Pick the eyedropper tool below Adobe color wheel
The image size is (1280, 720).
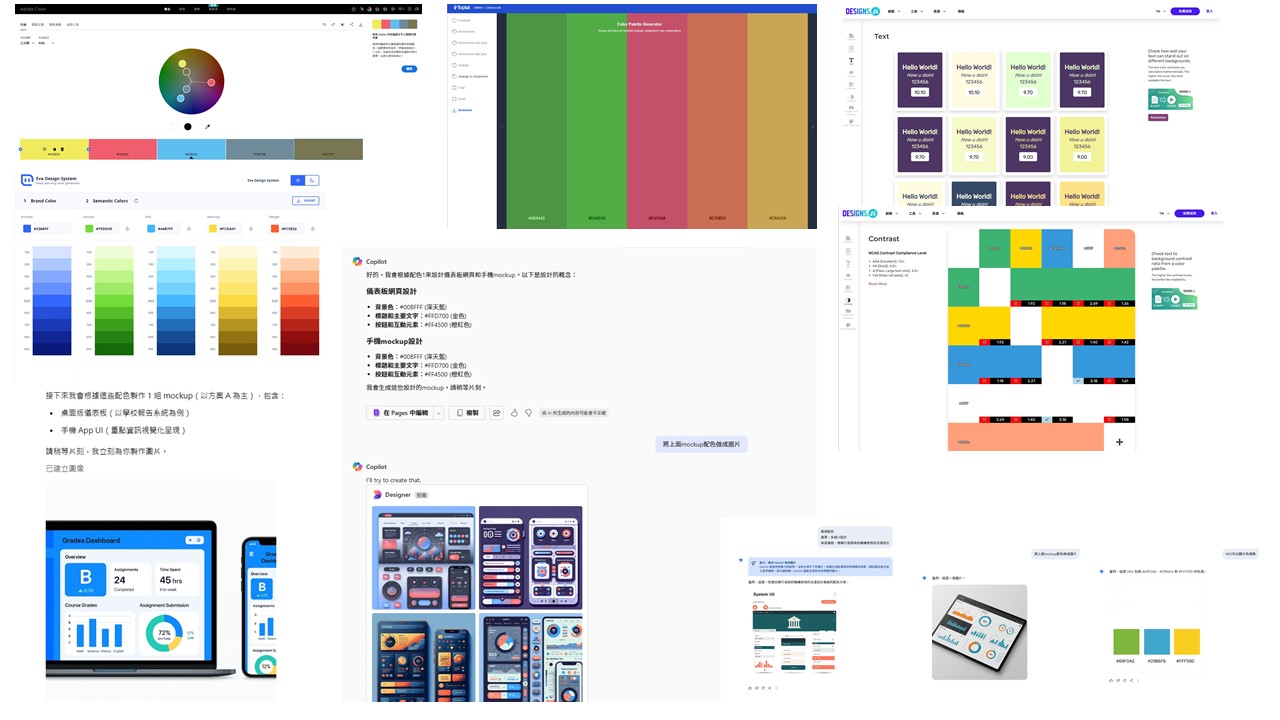pyautogui.click(x=208, y=127)
